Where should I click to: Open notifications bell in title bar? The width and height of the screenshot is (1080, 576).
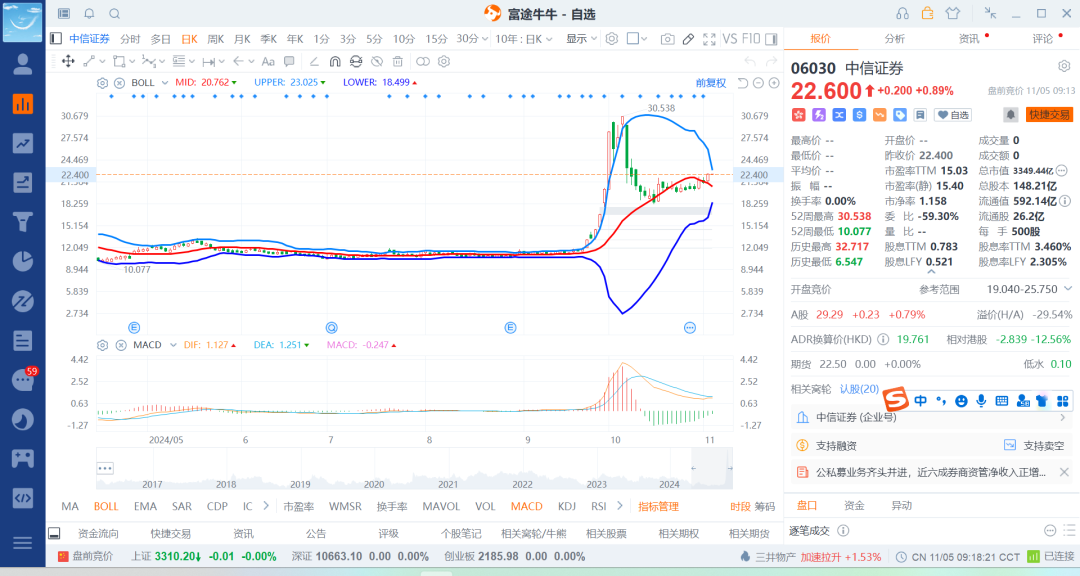(x=90, y=14)
